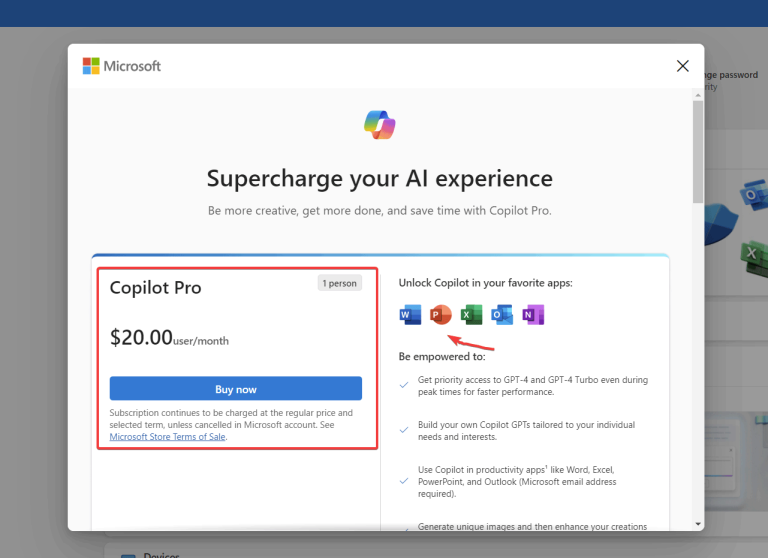Click the Build your own Copilot GPTs text

coord(527,431)
